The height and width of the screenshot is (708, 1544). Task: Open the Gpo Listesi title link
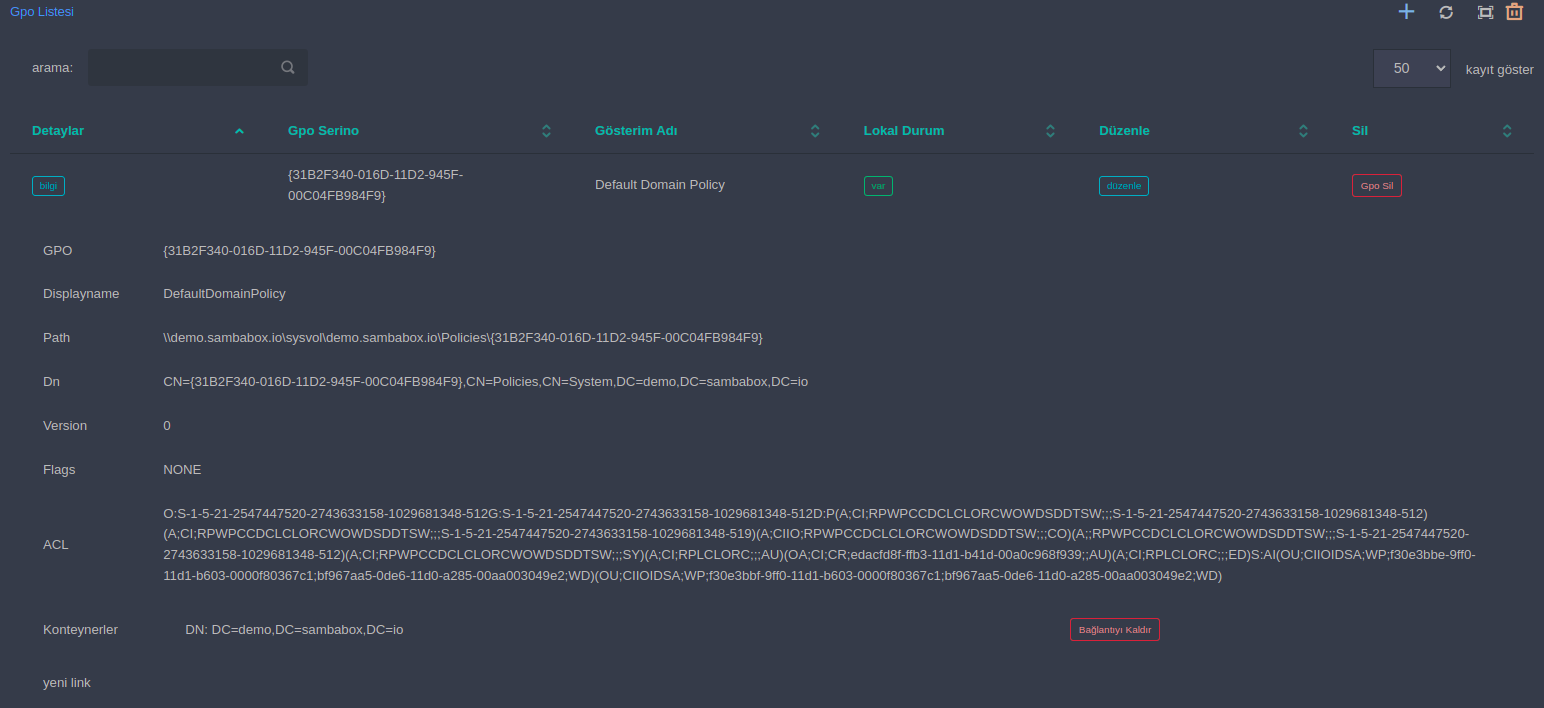[x=42, y=12]
